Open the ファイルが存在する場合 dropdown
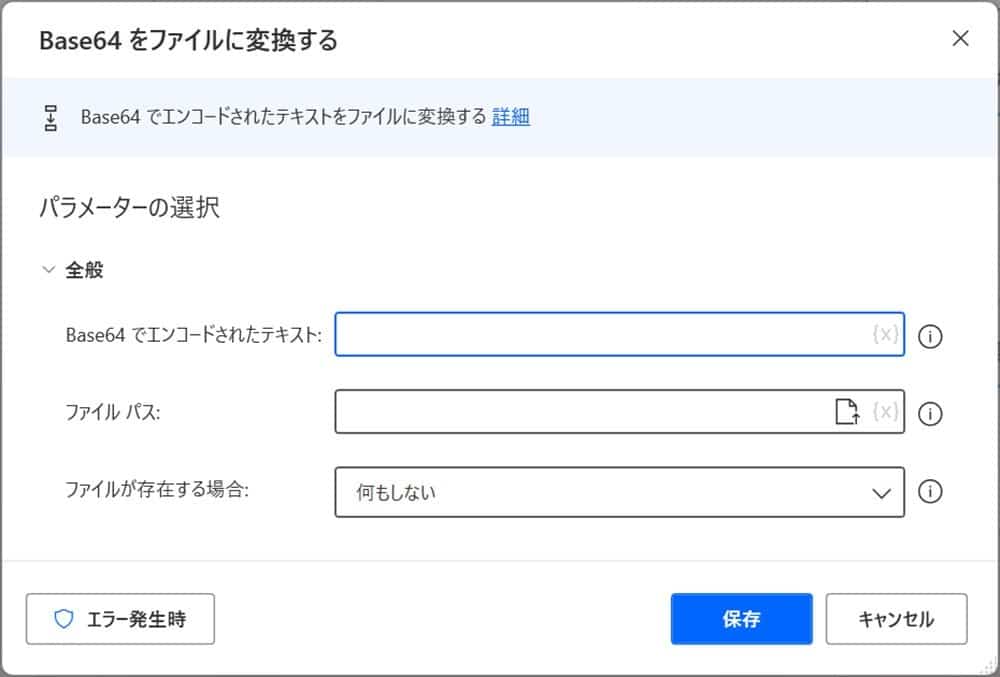 [x=620, y=492]
